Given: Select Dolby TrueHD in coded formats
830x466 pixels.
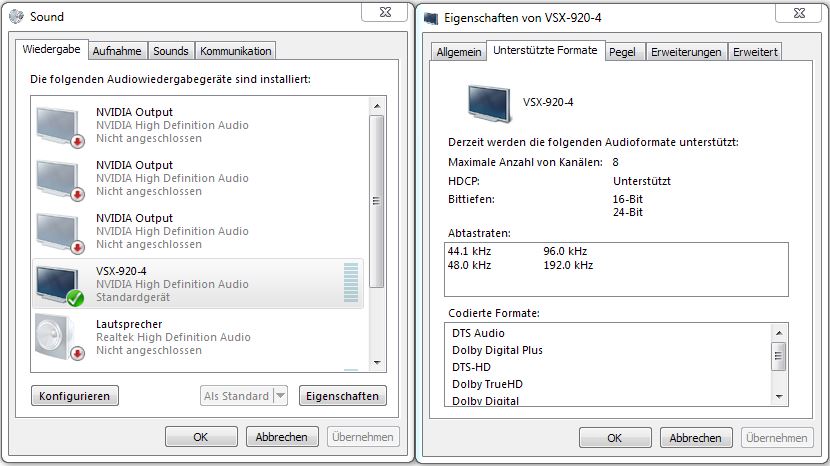Looking at the screenshot, I should [x=487, y=384].
